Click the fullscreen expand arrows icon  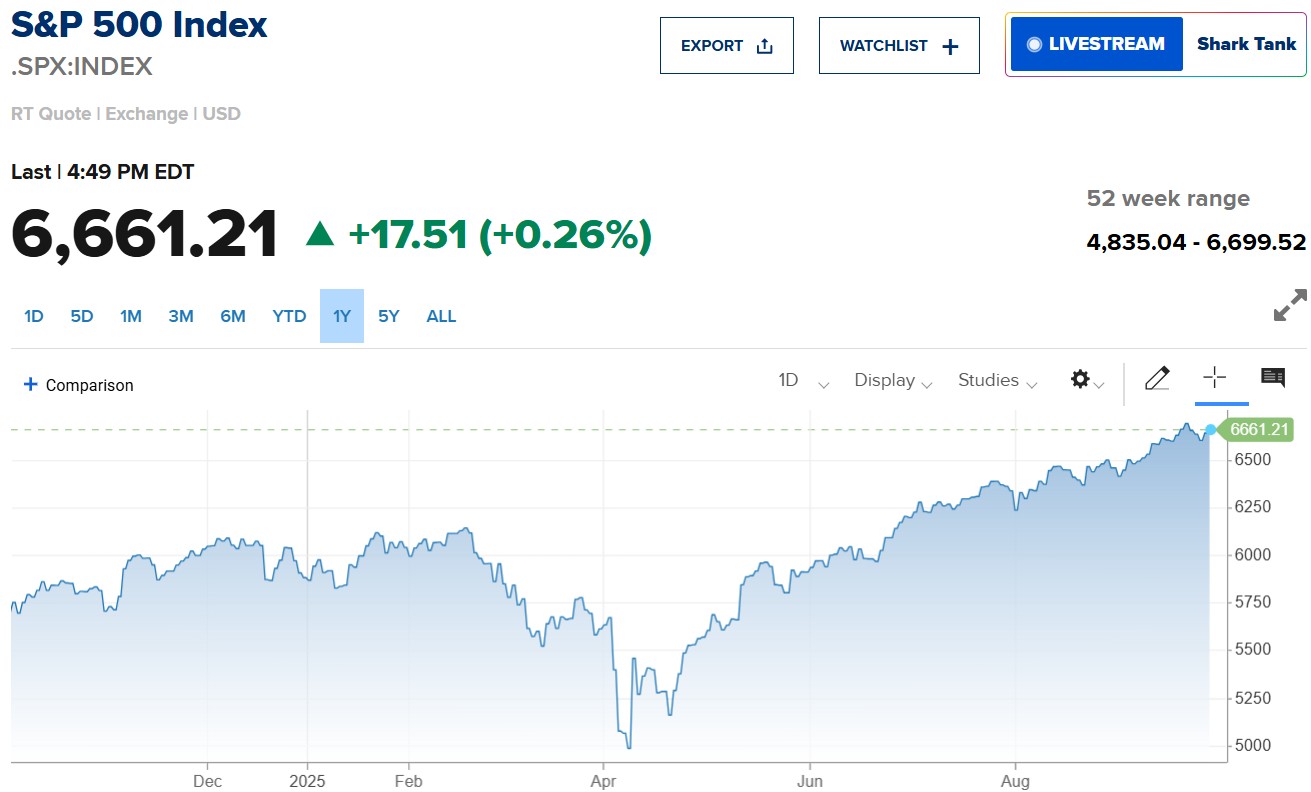tap(1290, 306)
